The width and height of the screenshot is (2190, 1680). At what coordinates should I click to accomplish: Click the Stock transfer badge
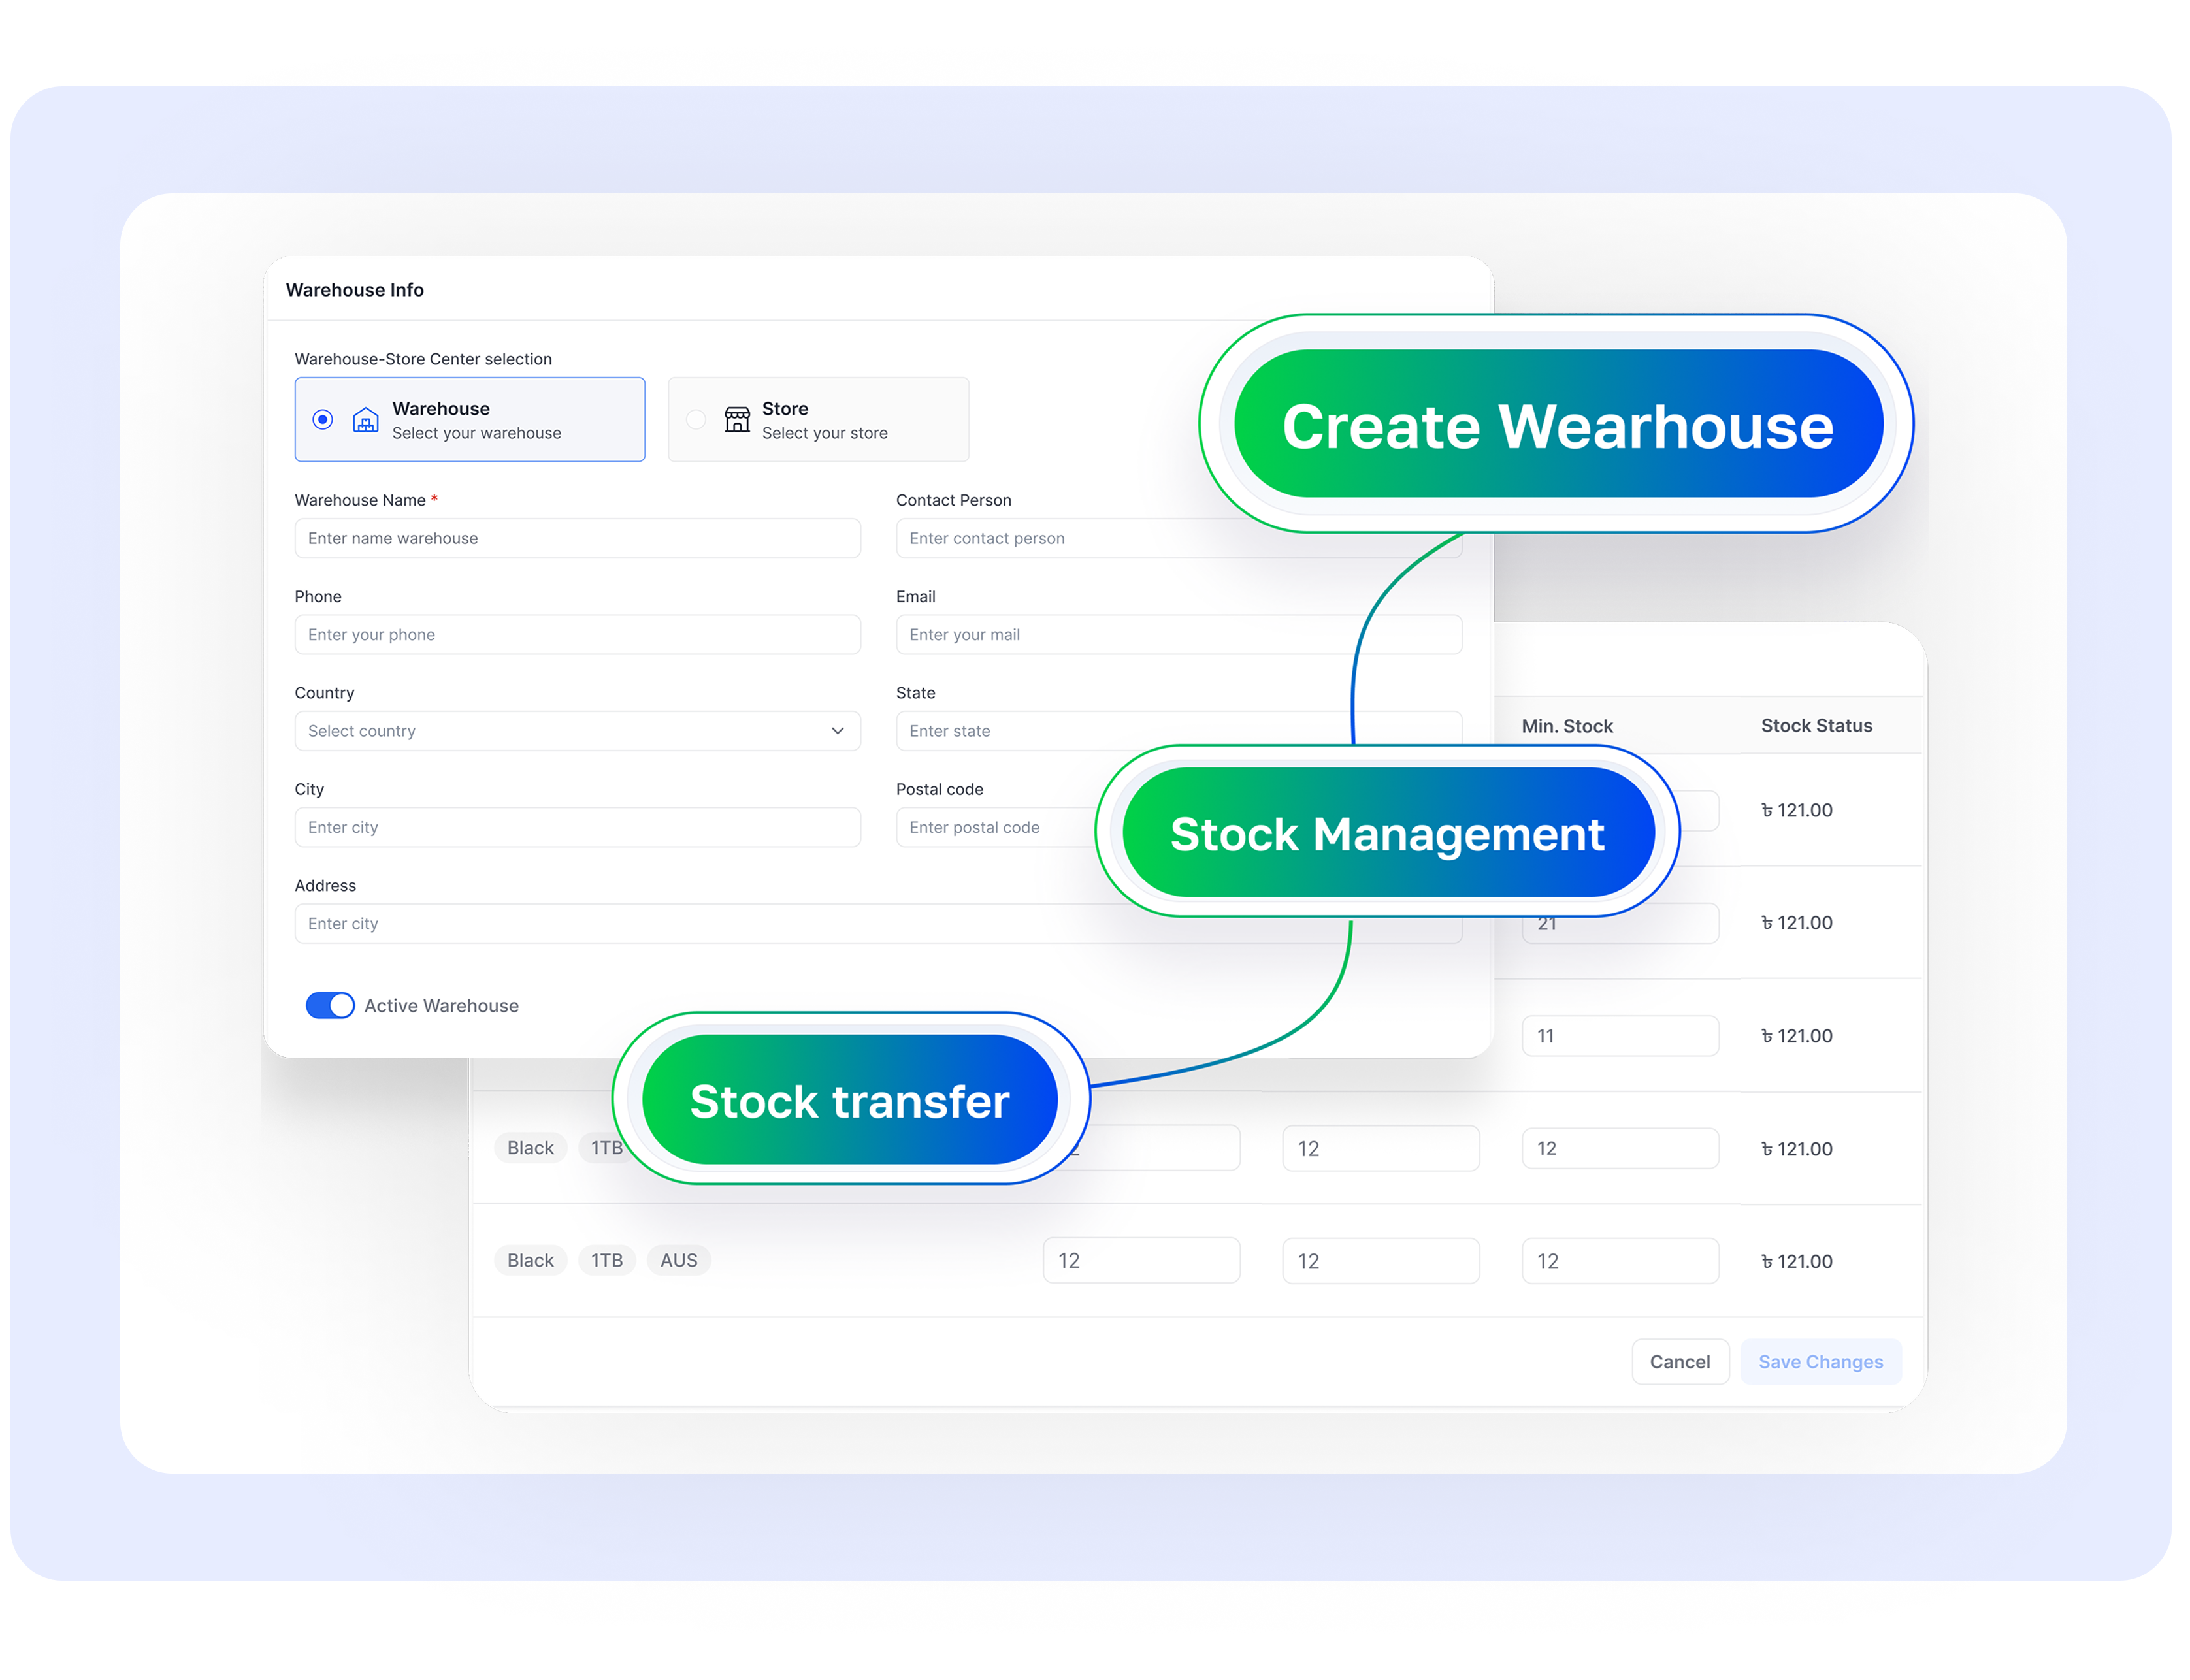[x=850, y=1100]
